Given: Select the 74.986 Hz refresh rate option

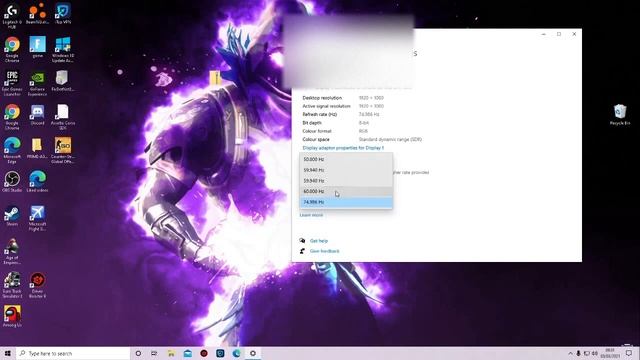Looking at the screenshot, I should pyautogui.click(x=346, y=202).
